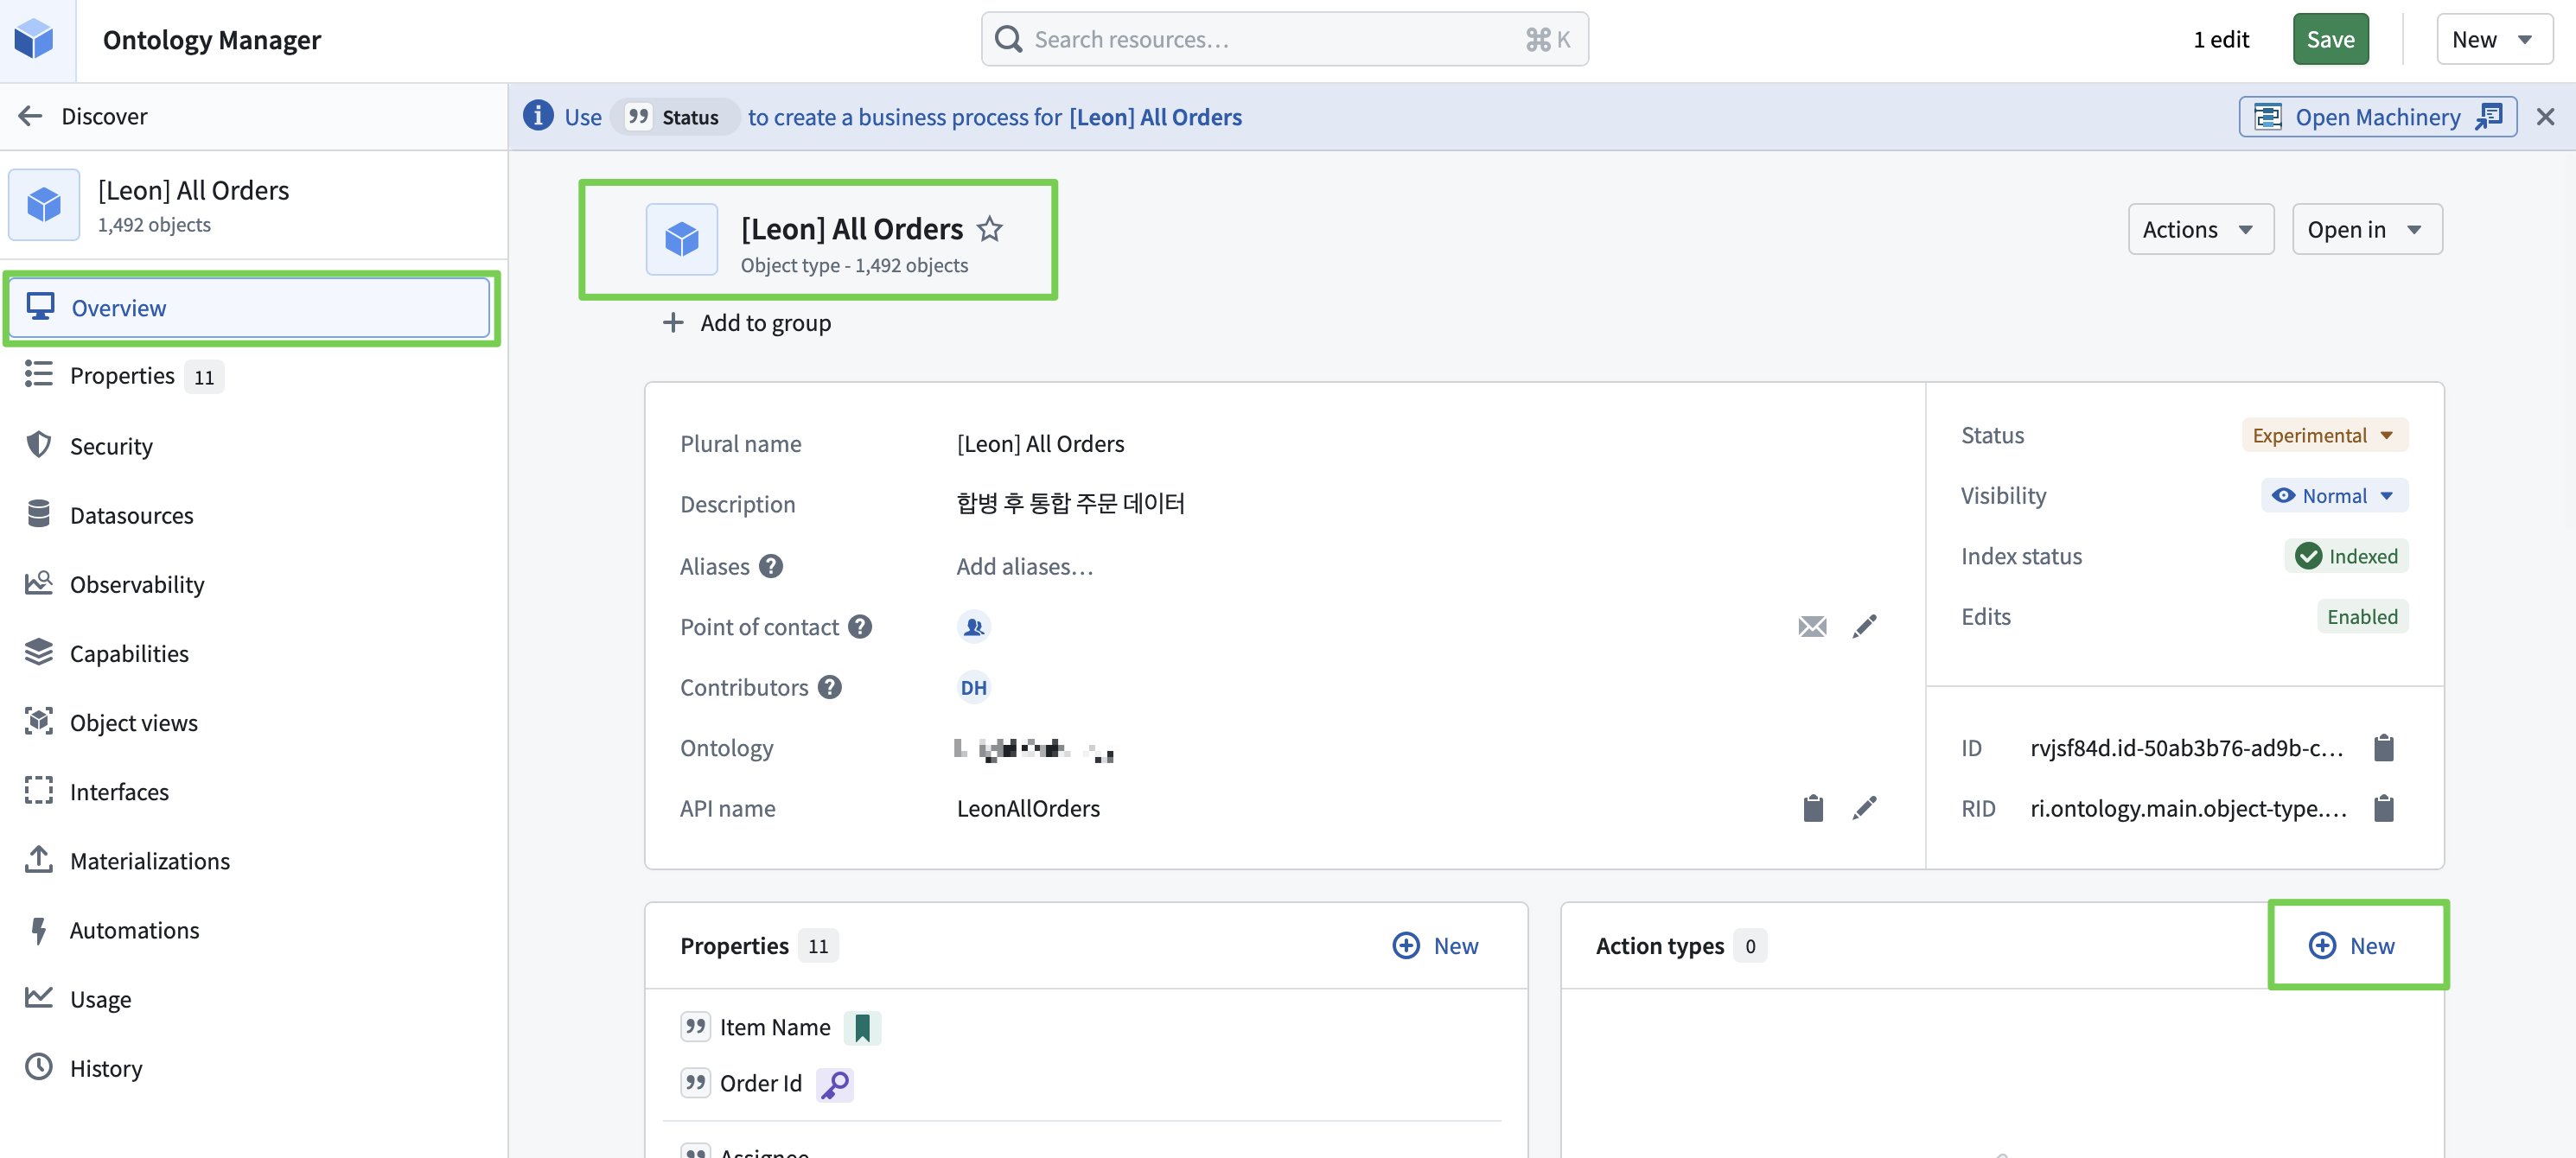Click the pencil icon to edit API name

click(x=1864, y=808)
